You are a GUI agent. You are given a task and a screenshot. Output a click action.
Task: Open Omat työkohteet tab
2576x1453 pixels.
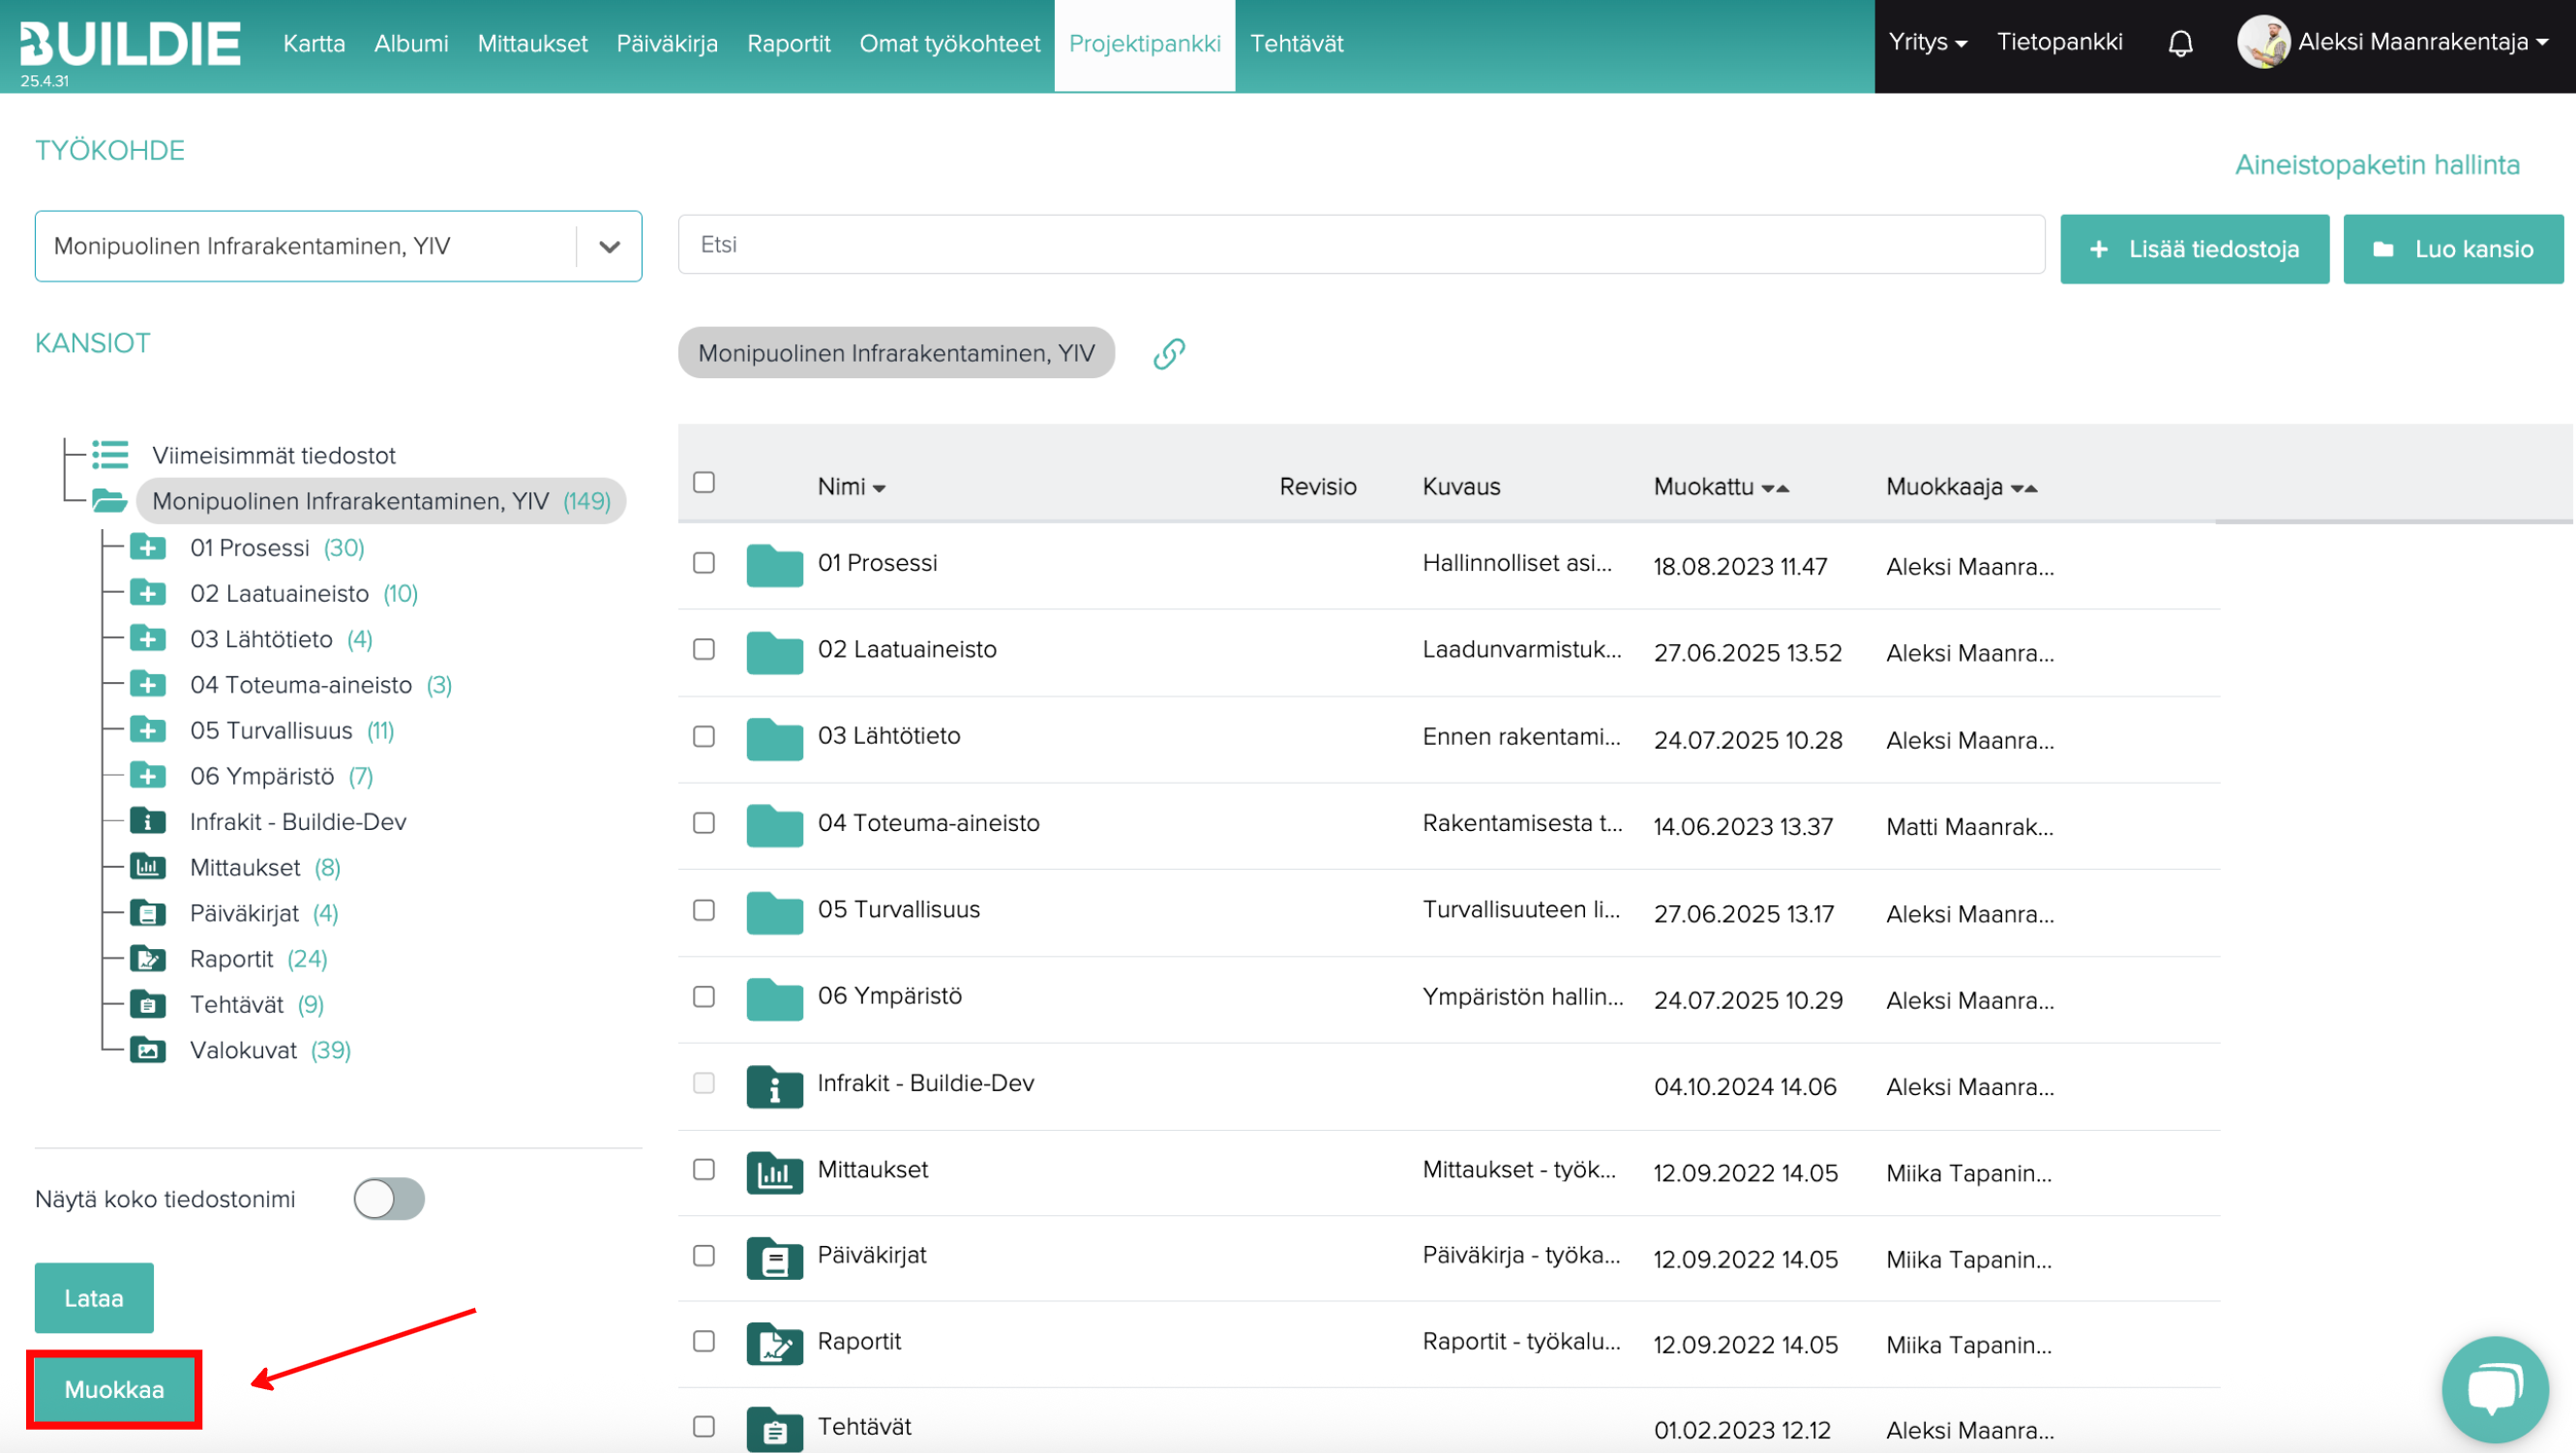pos(950,44)
